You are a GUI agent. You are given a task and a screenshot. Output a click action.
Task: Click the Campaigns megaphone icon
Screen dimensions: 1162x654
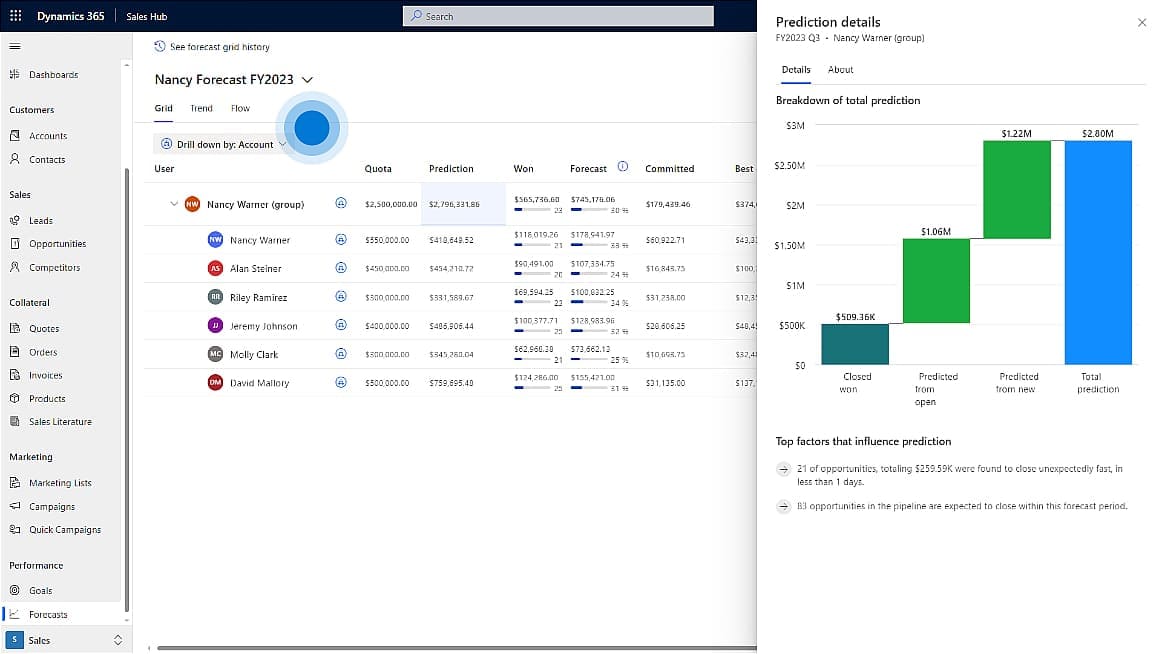tap(15, 507)
